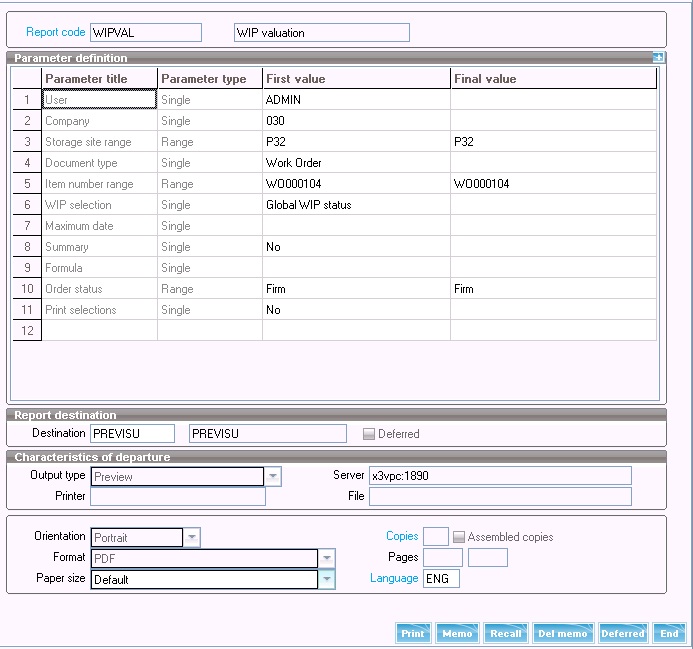The image size is (693, 649).
Task: Click the Memo button
Action: [x=457, y=634]
